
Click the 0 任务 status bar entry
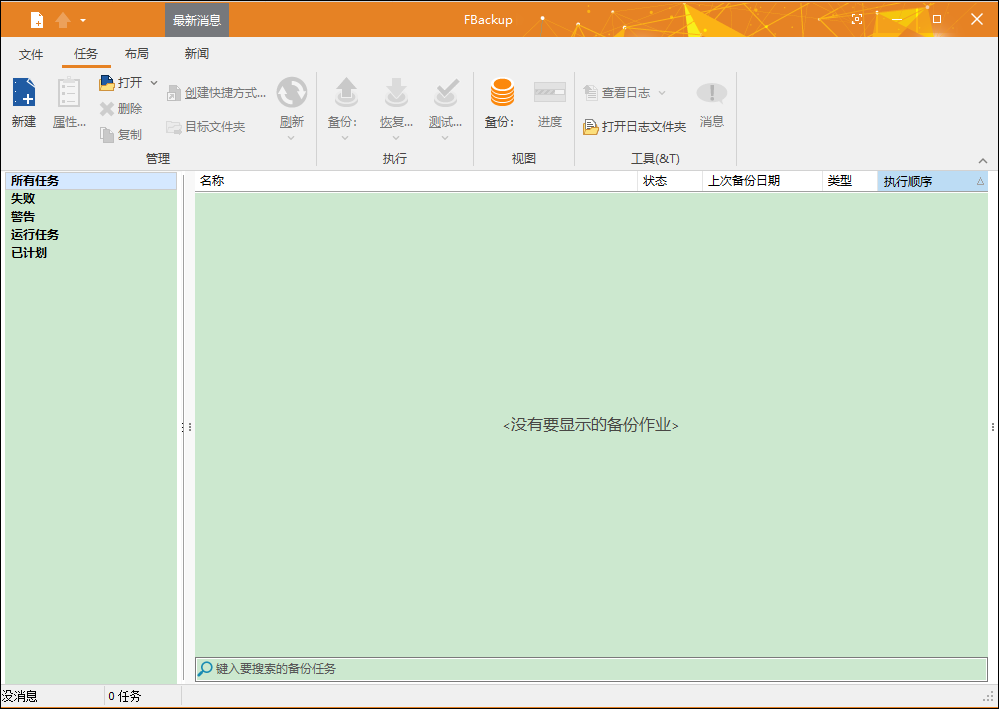coord(125,696)
